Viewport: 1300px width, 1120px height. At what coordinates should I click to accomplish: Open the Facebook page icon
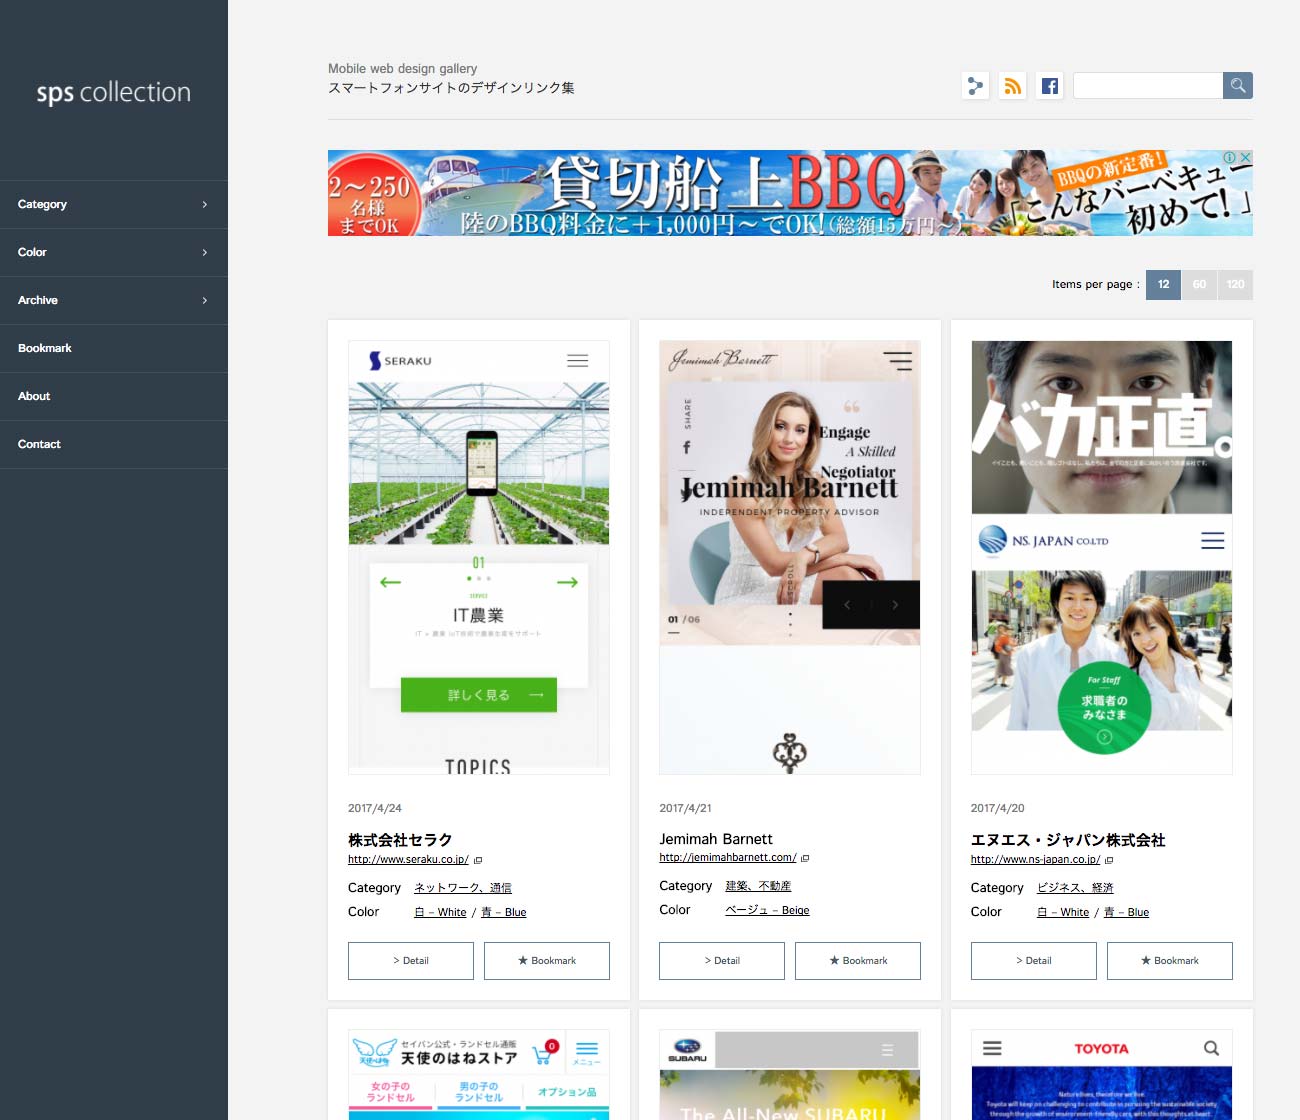pos(1049,86)
